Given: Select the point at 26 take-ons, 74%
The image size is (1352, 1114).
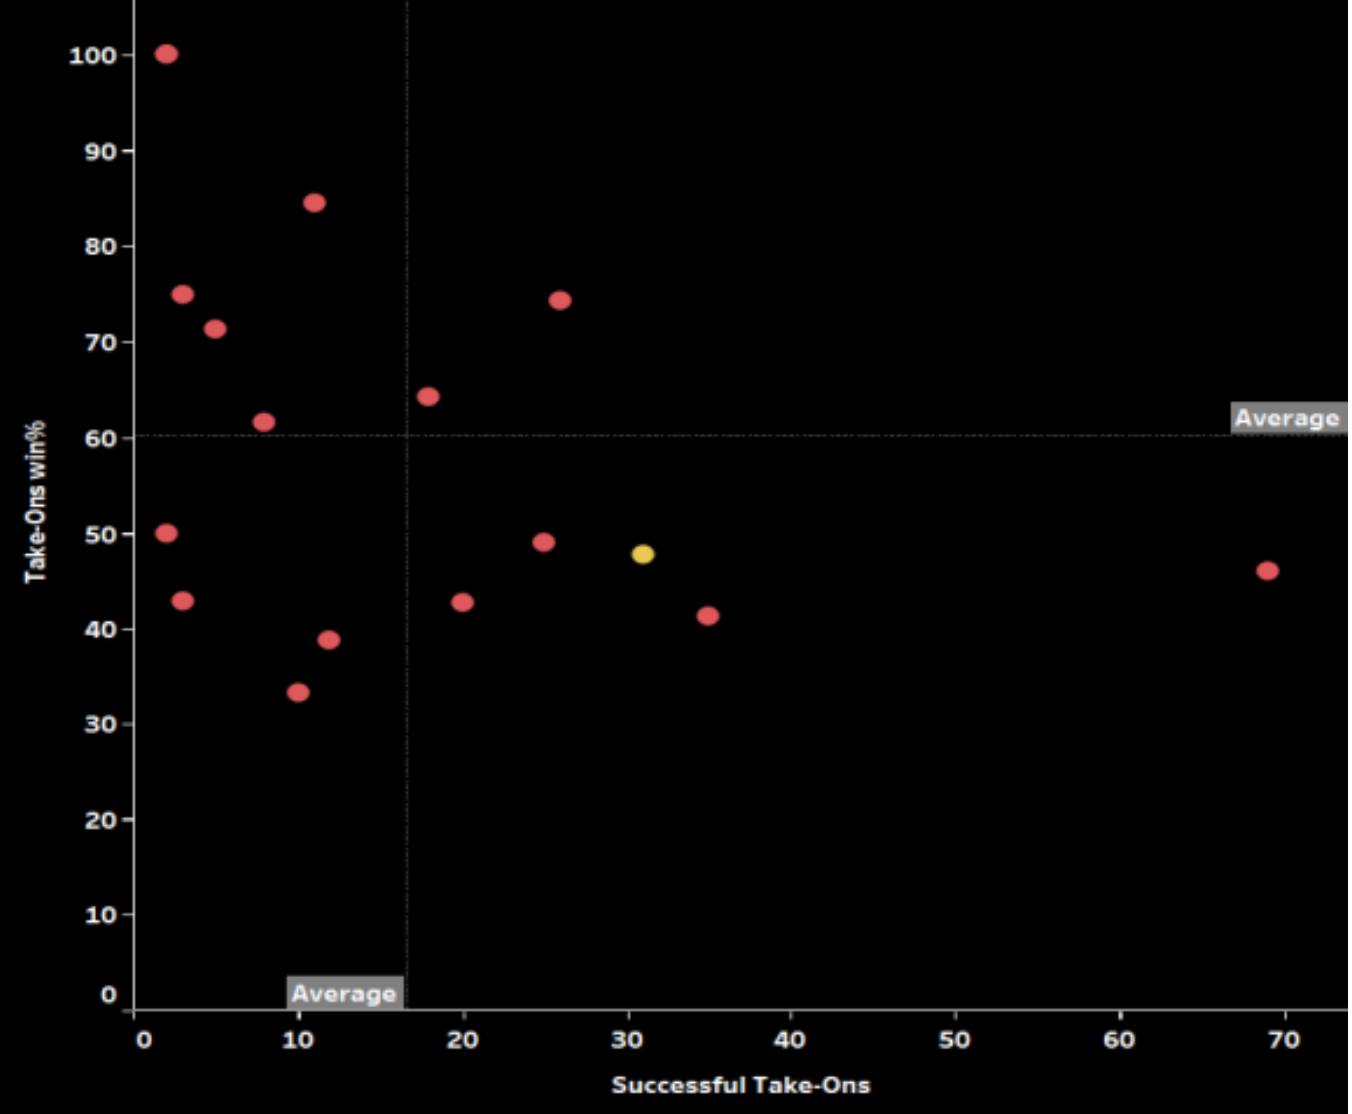Looking at the screenshot, I should coord(560,300).
